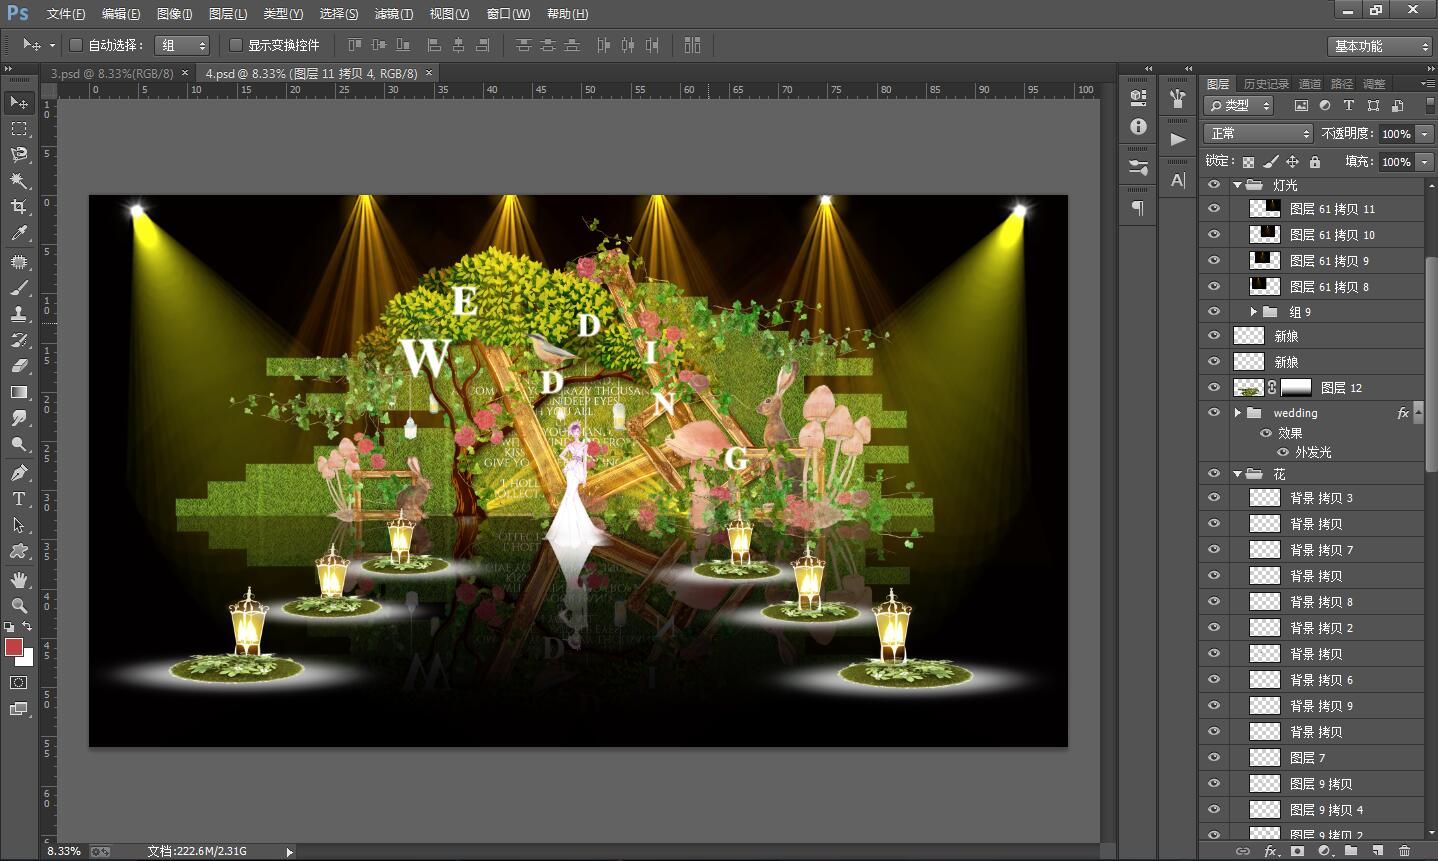Choose the Lasso tool
This screenshot has width=1438, height=861.
(x=19, y=155)
